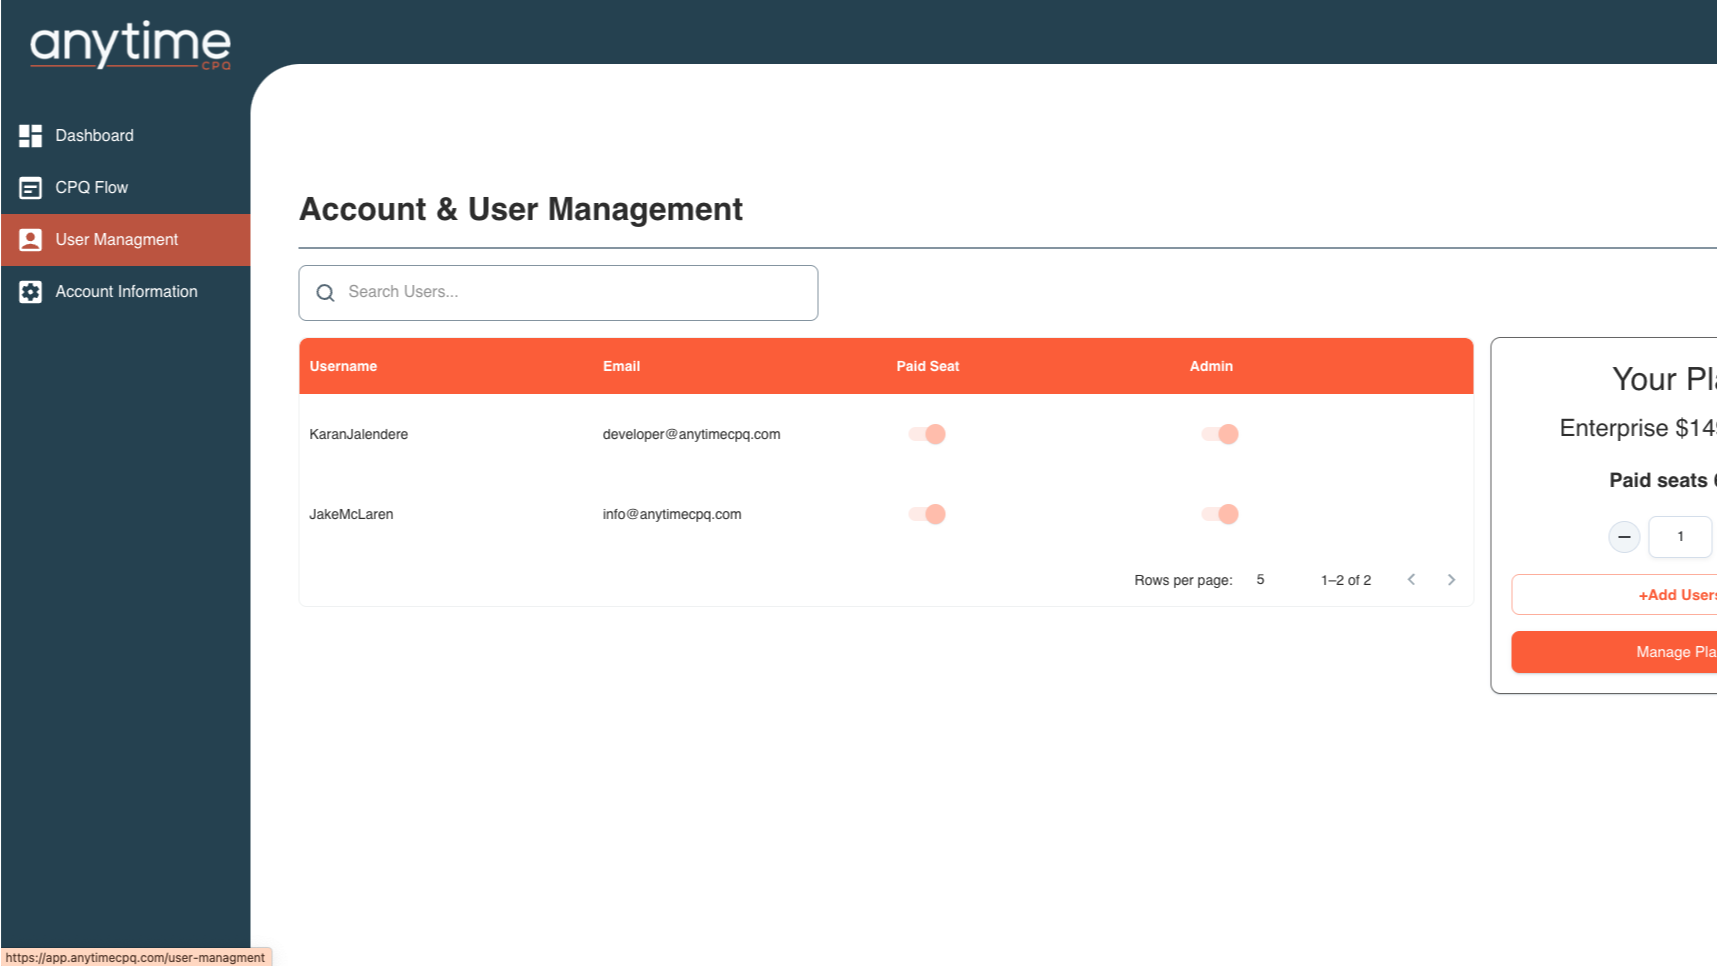This screenshot has height=966, width=1717.
Task: Go to previous page arrow
Action: tap(1411, 580)
